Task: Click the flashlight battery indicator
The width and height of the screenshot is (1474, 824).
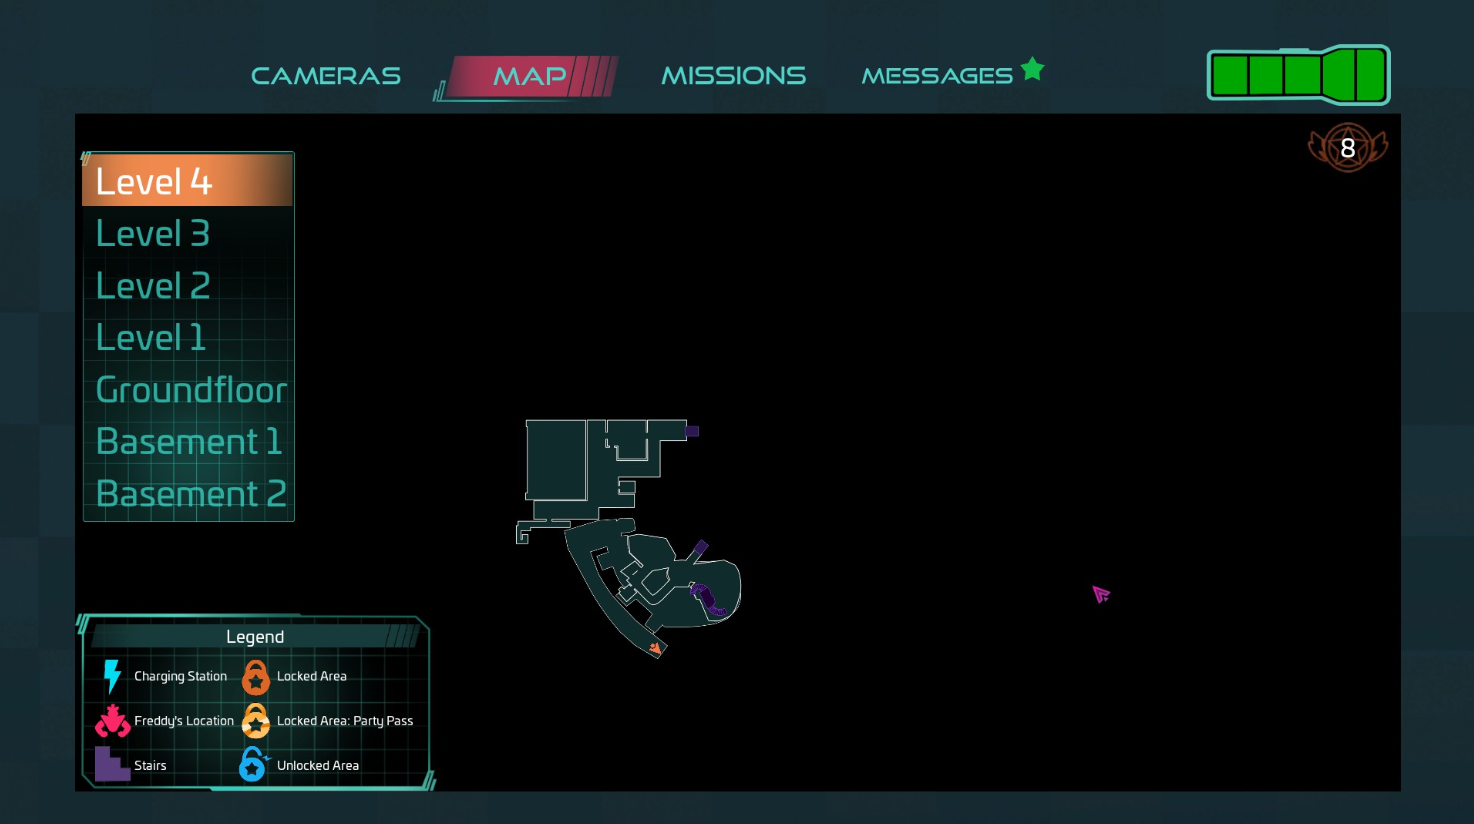Action: (x=1298, y=75)
